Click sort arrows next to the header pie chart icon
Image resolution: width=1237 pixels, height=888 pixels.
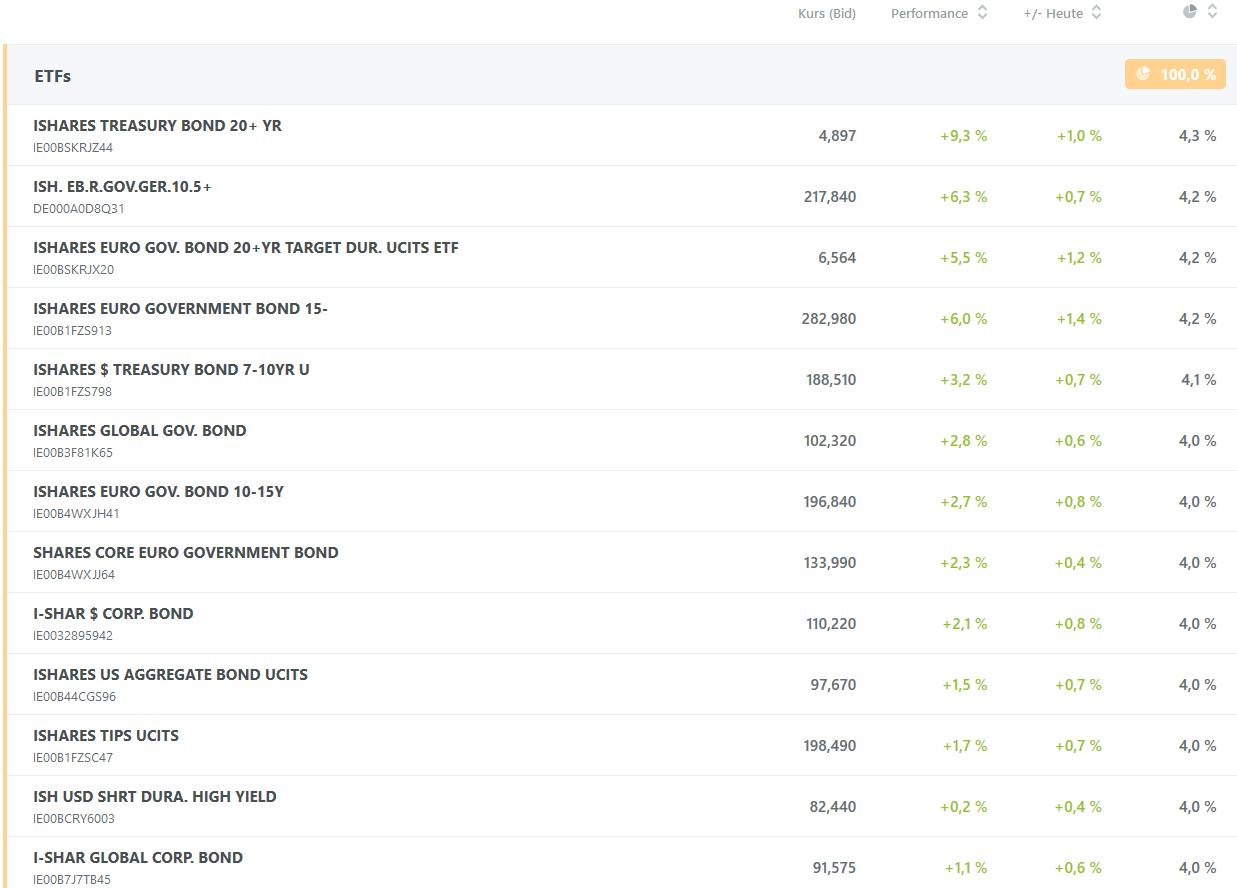click(1212, 12)
